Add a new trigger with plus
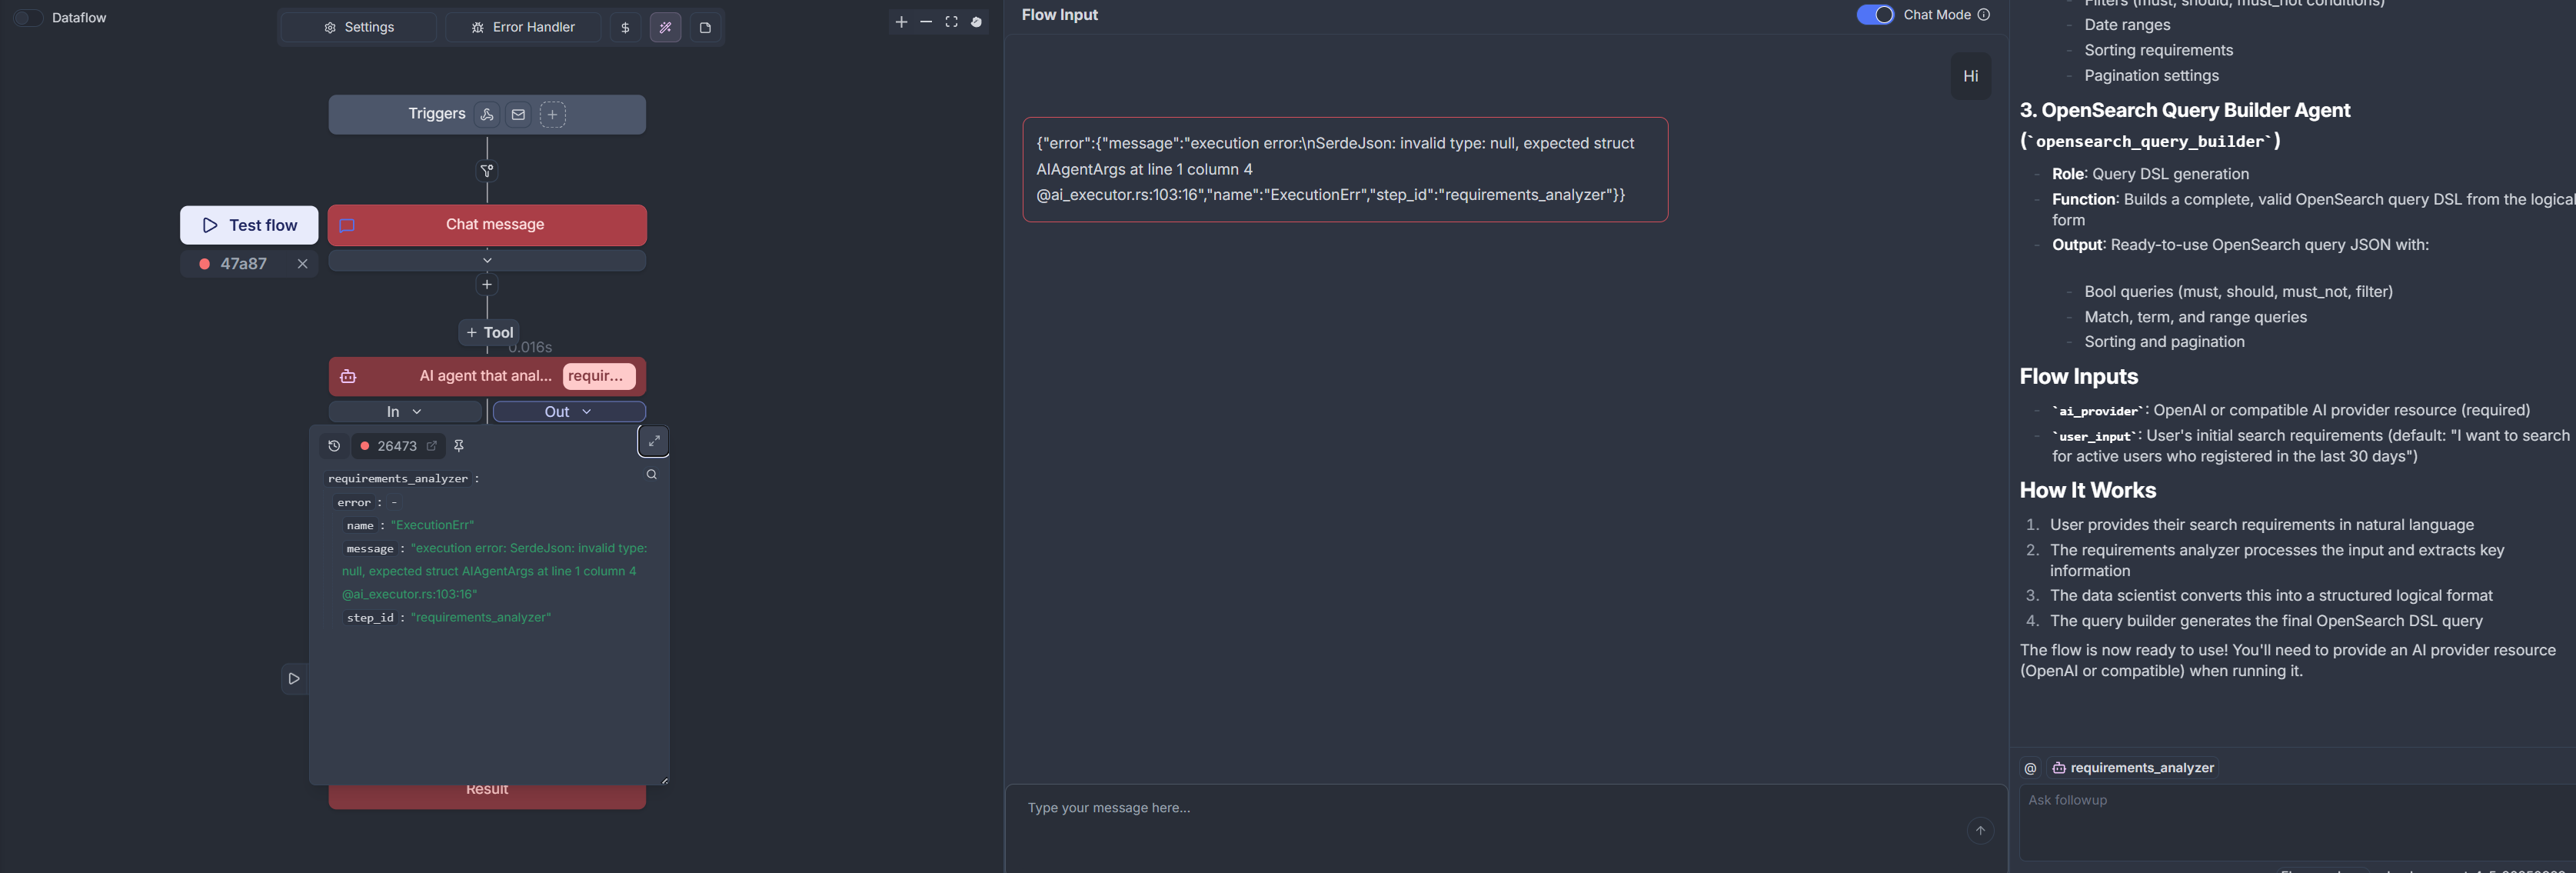Viewport: 2576px width, 873px height. point(552,114)
